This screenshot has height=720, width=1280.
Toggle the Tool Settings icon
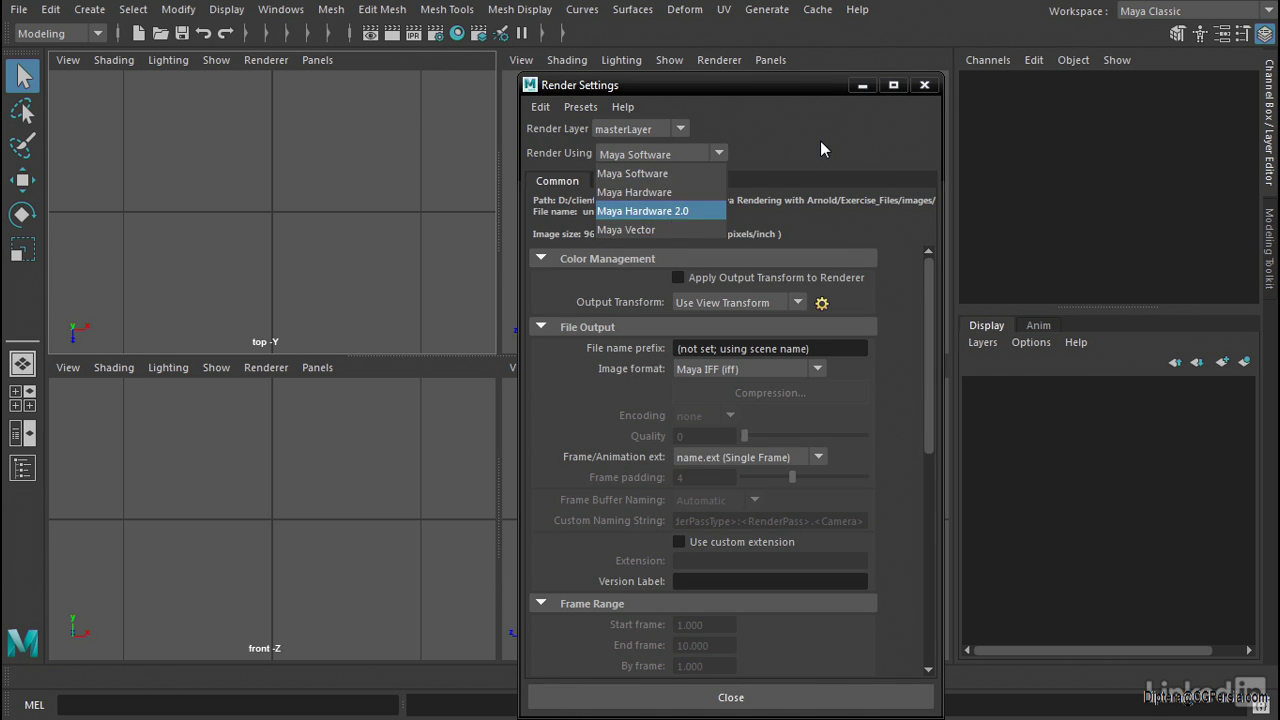(x=1244, y=33)
